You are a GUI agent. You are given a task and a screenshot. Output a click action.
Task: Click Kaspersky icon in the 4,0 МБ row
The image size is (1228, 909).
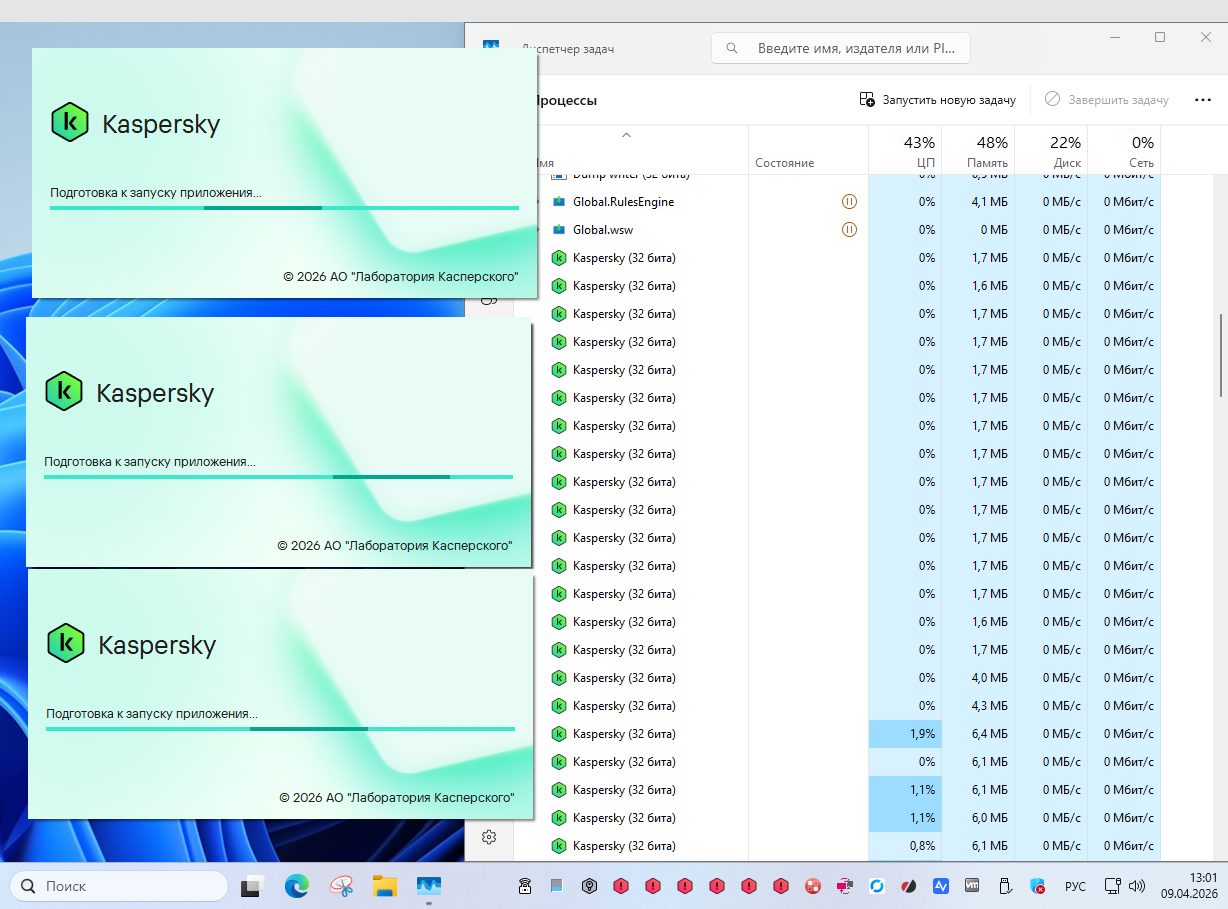(x=559, y=678)
